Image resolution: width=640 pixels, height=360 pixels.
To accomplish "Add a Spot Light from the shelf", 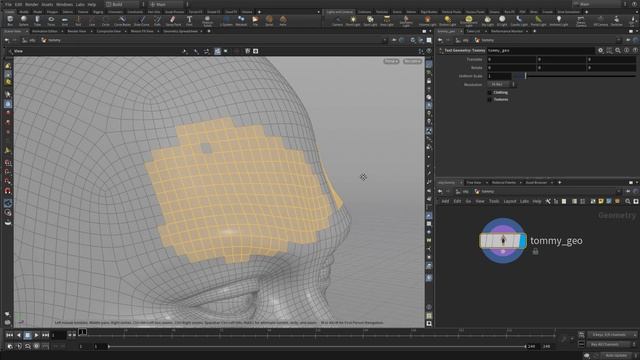I will [x=370, y=21].
